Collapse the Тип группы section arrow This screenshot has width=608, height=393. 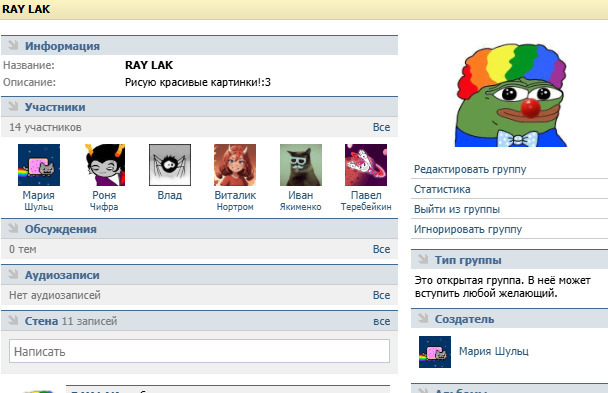tap(423, 259)
